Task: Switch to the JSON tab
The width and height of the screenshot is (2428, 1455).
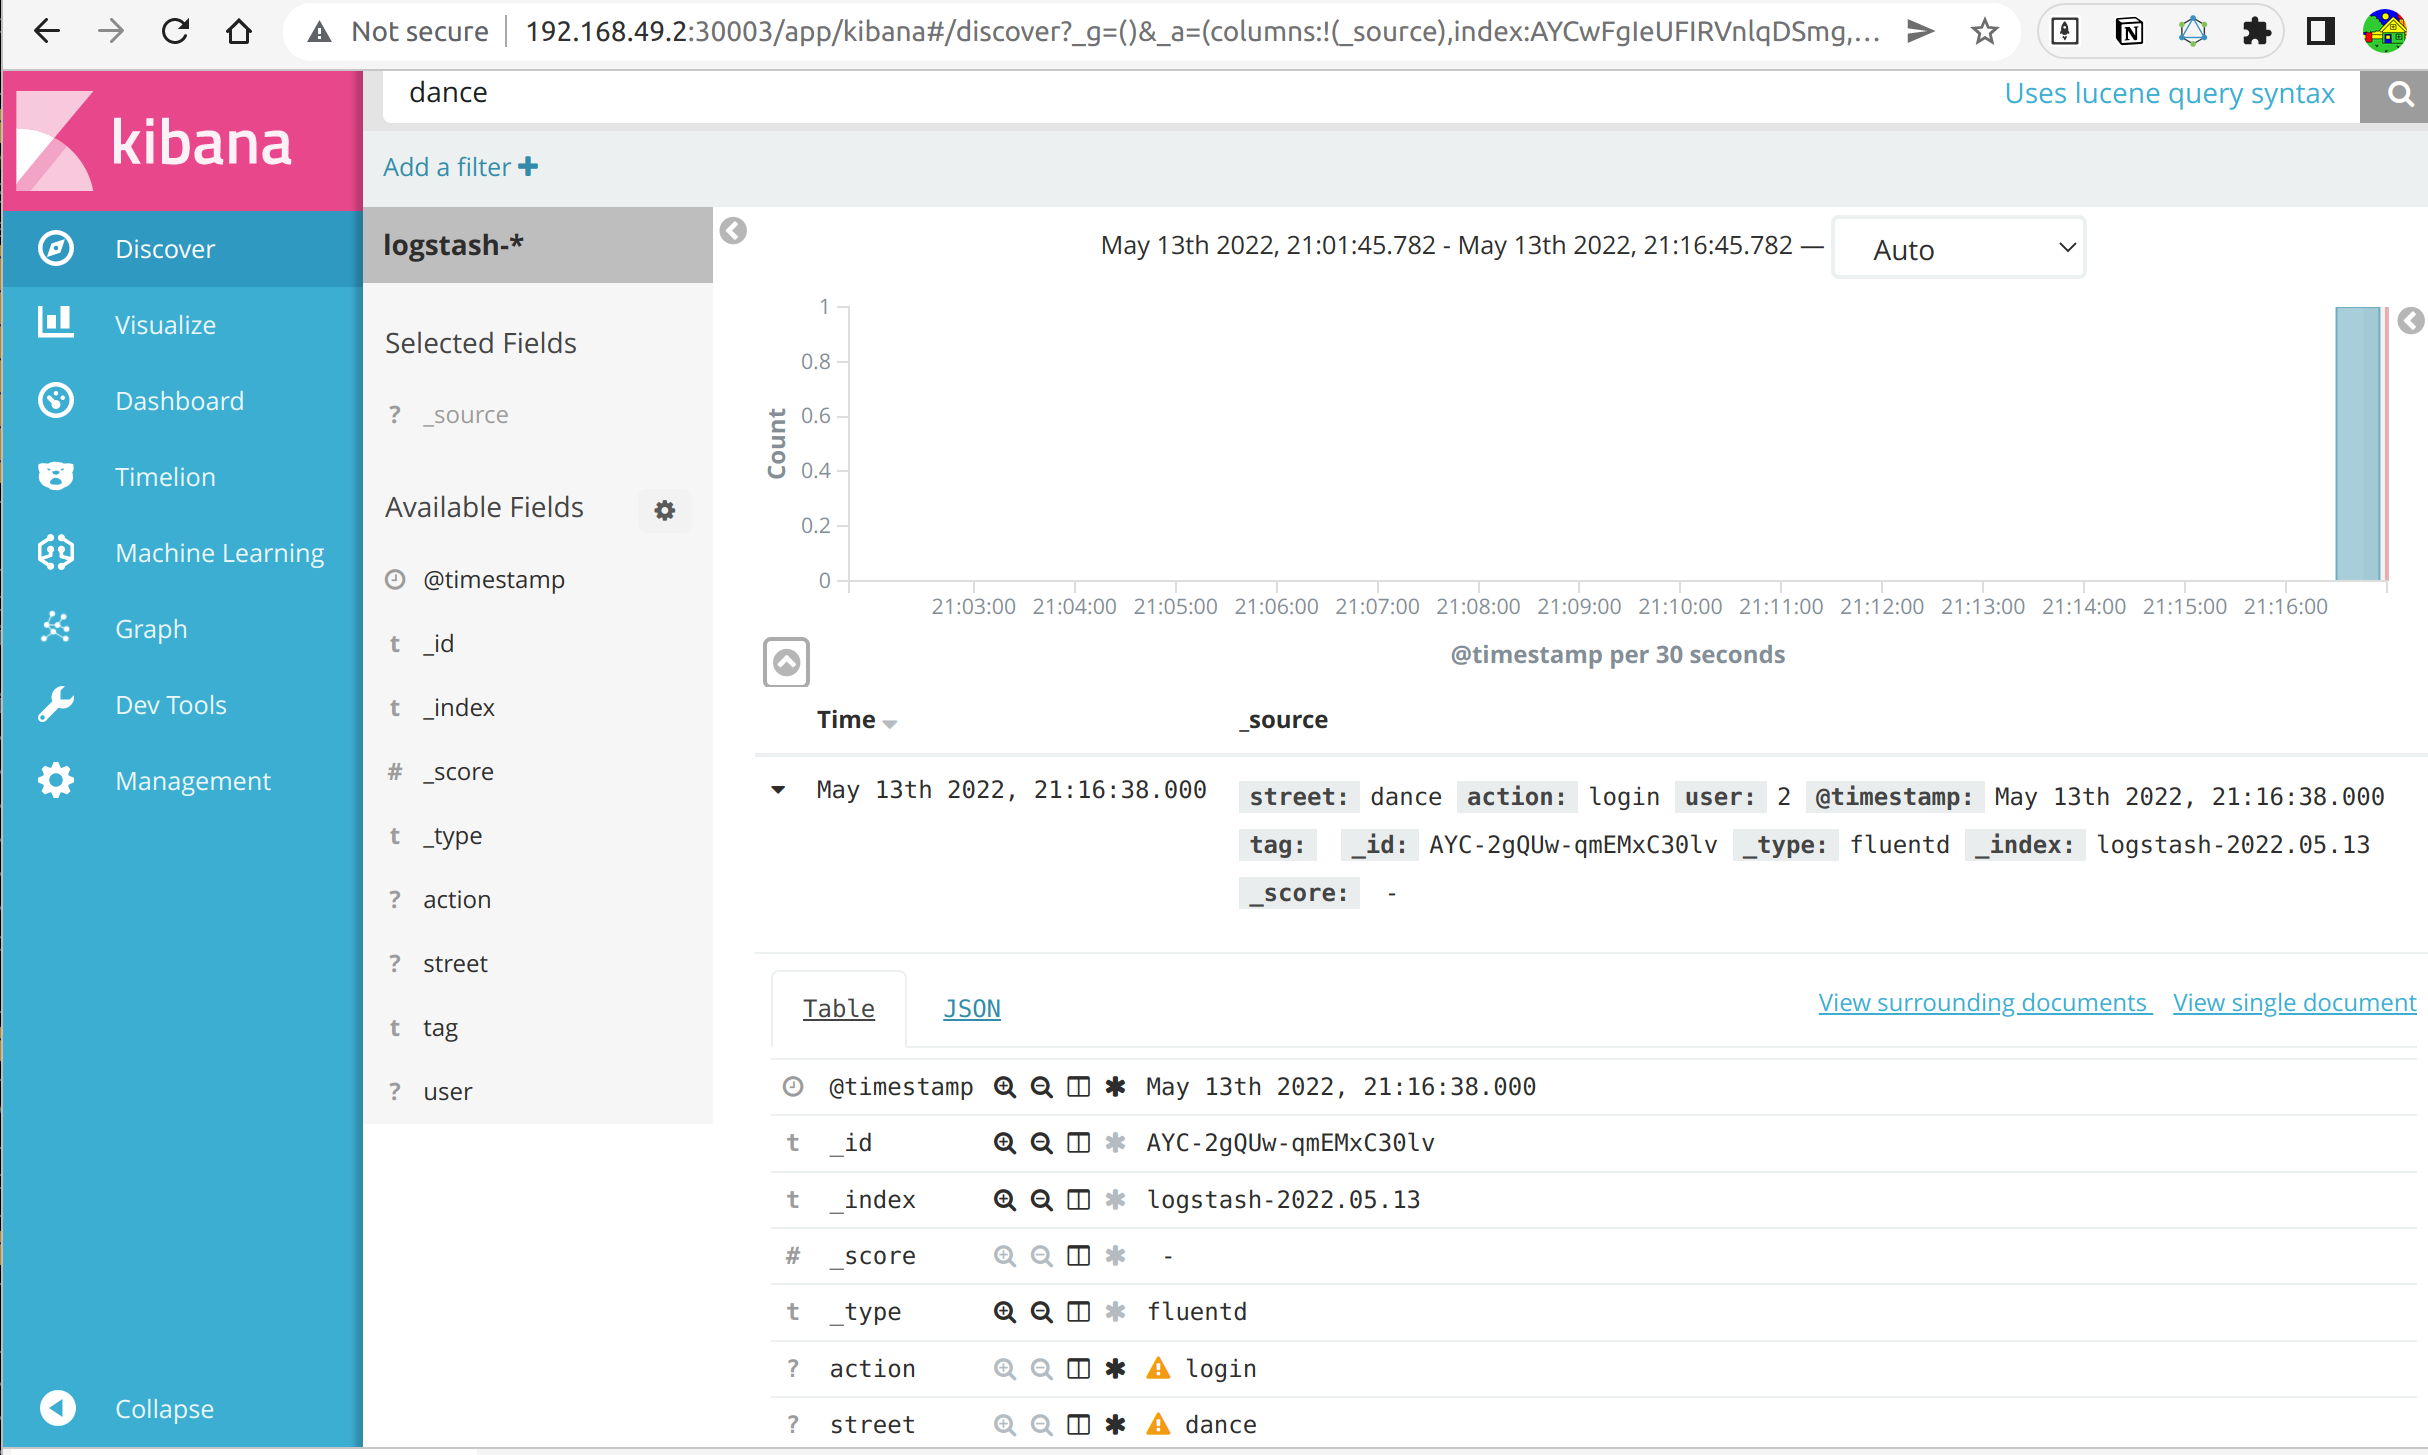Action: pyautogui.click(x=971, y=1009)
